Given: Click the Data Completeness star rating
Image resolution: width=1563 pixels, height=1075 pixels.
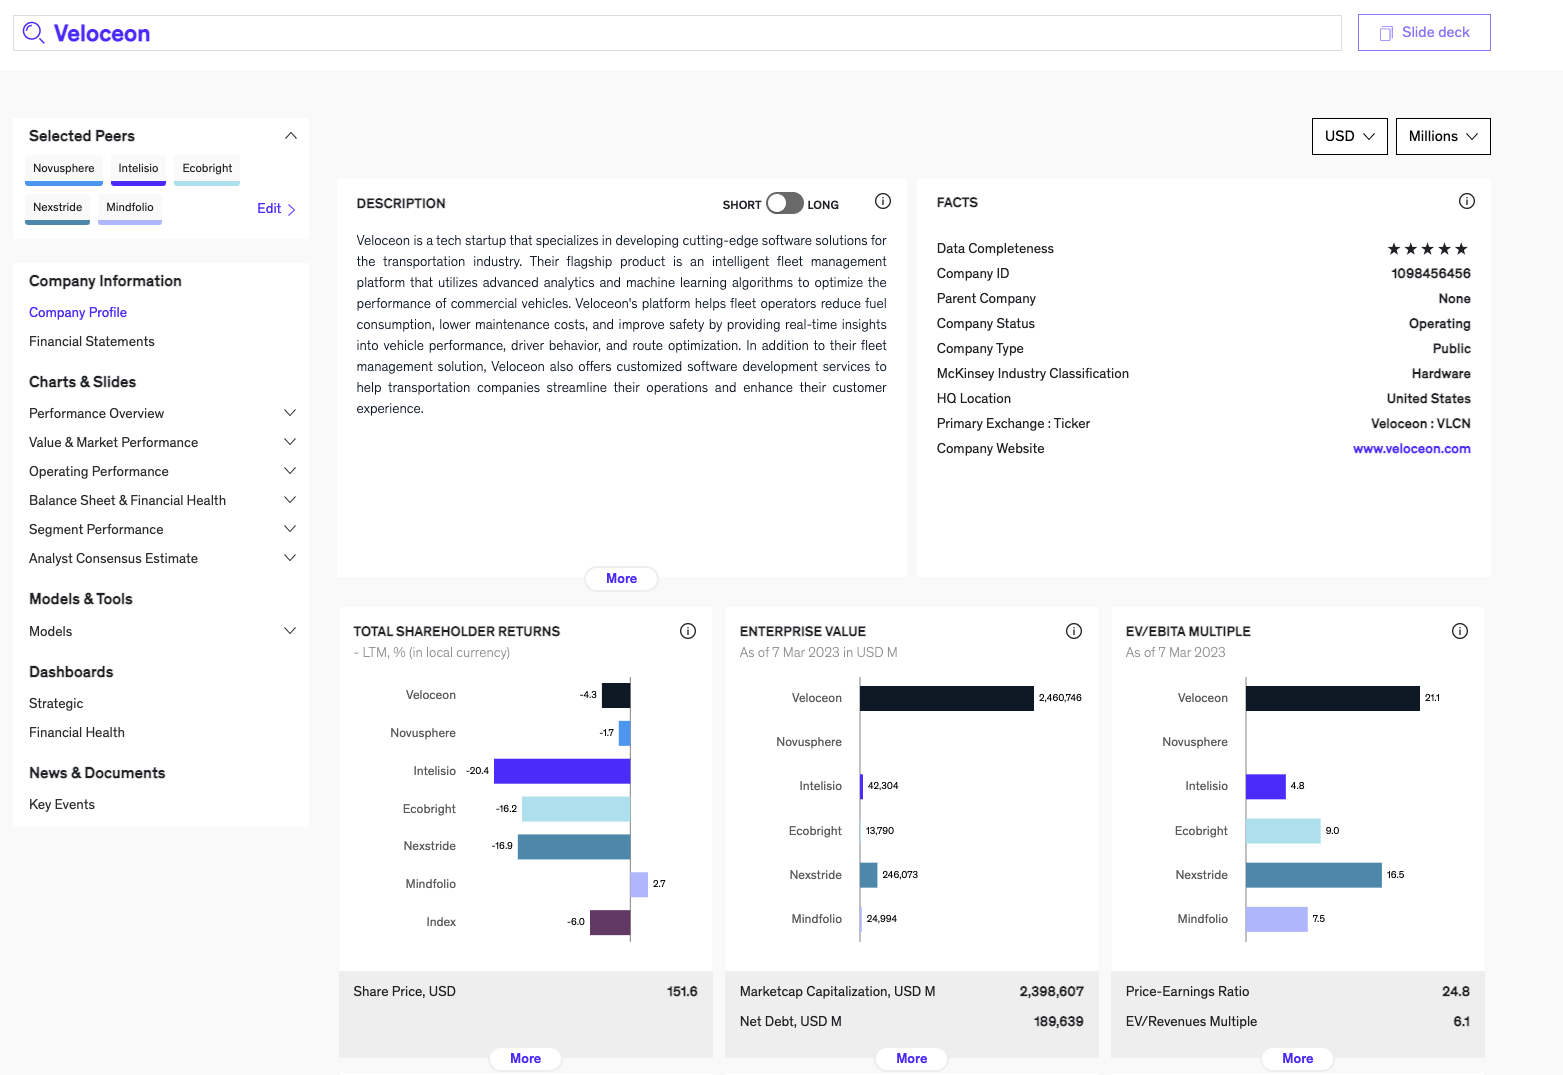Looking at the screenshot, I should click(1427, 248).
